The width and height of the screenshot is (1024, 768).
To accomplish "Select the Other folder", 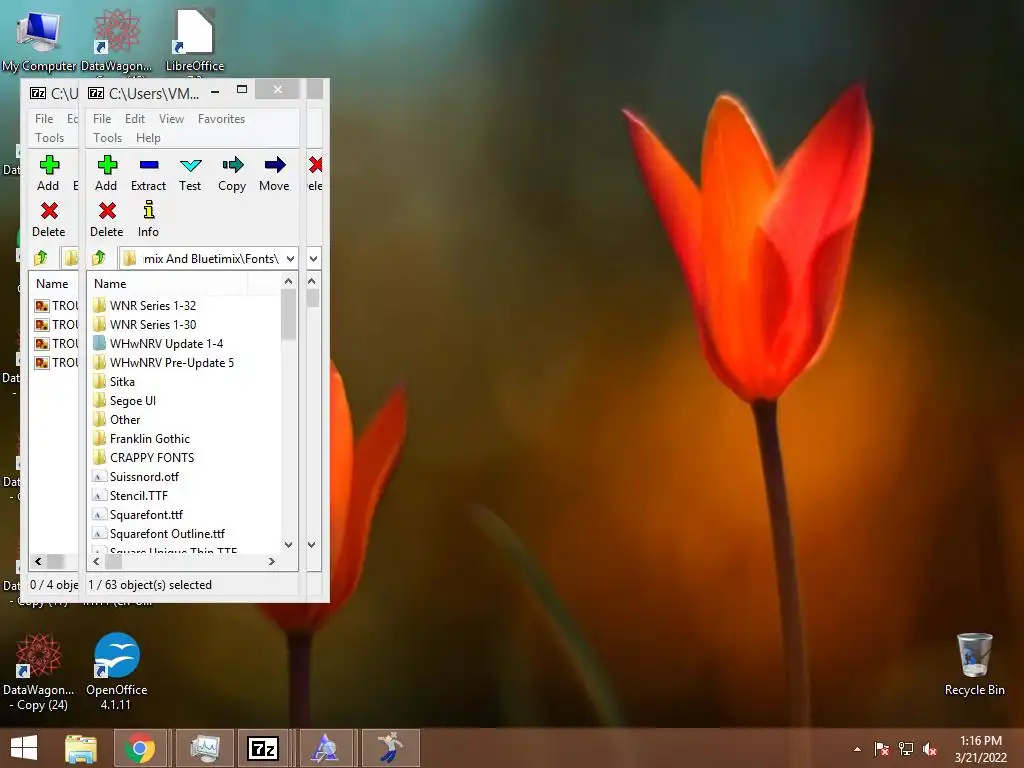I will point(125,419).
